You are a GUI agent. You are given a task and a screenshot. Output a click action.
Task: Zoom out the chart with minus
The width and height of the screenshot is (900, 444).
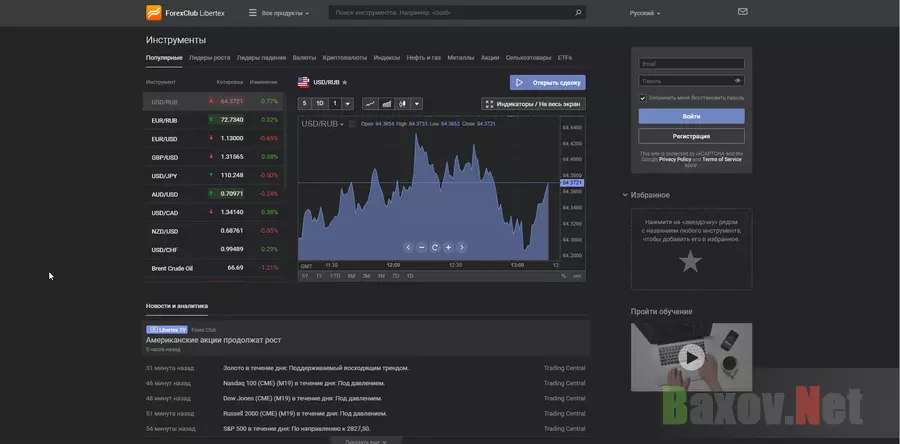point(421,247)
